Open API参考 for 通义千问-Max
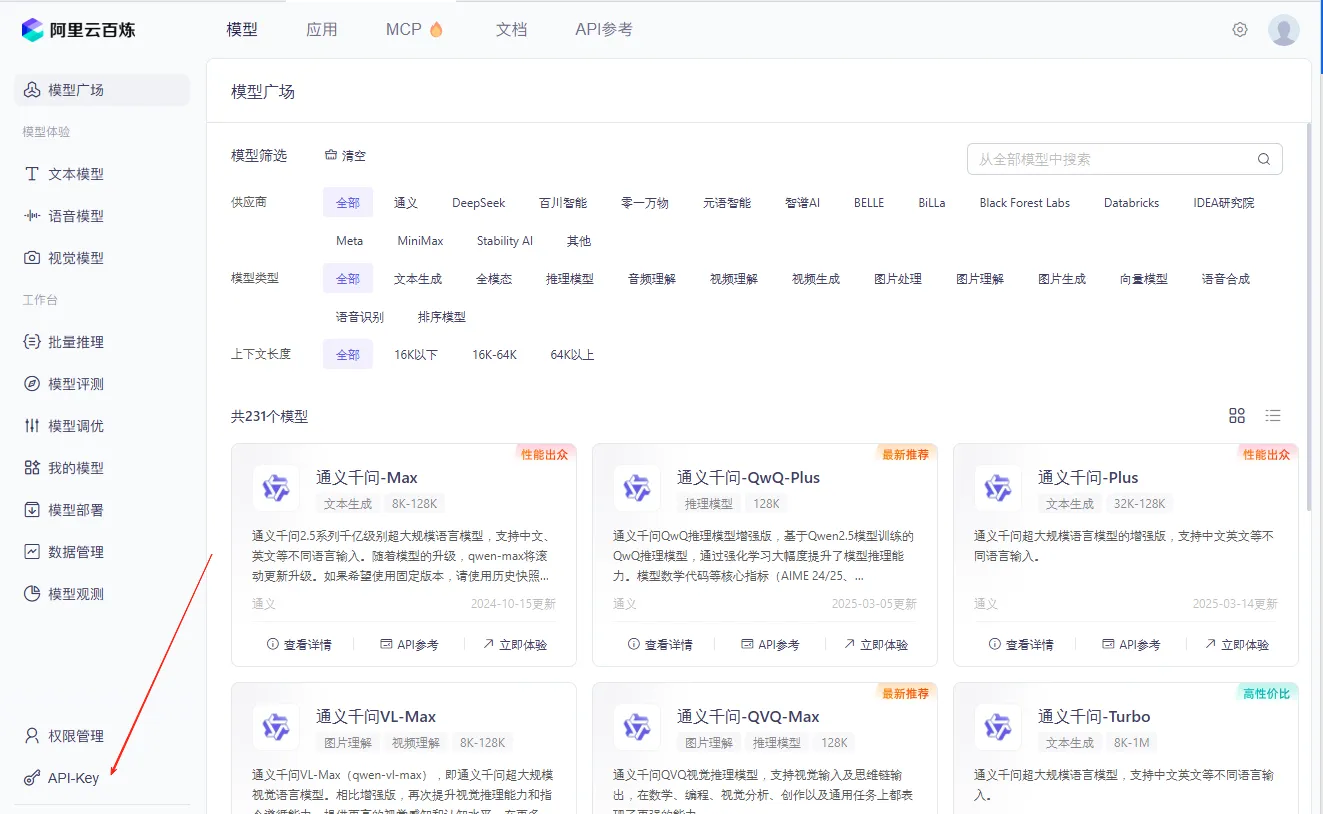1323x814 pixels. pos(409,645)
